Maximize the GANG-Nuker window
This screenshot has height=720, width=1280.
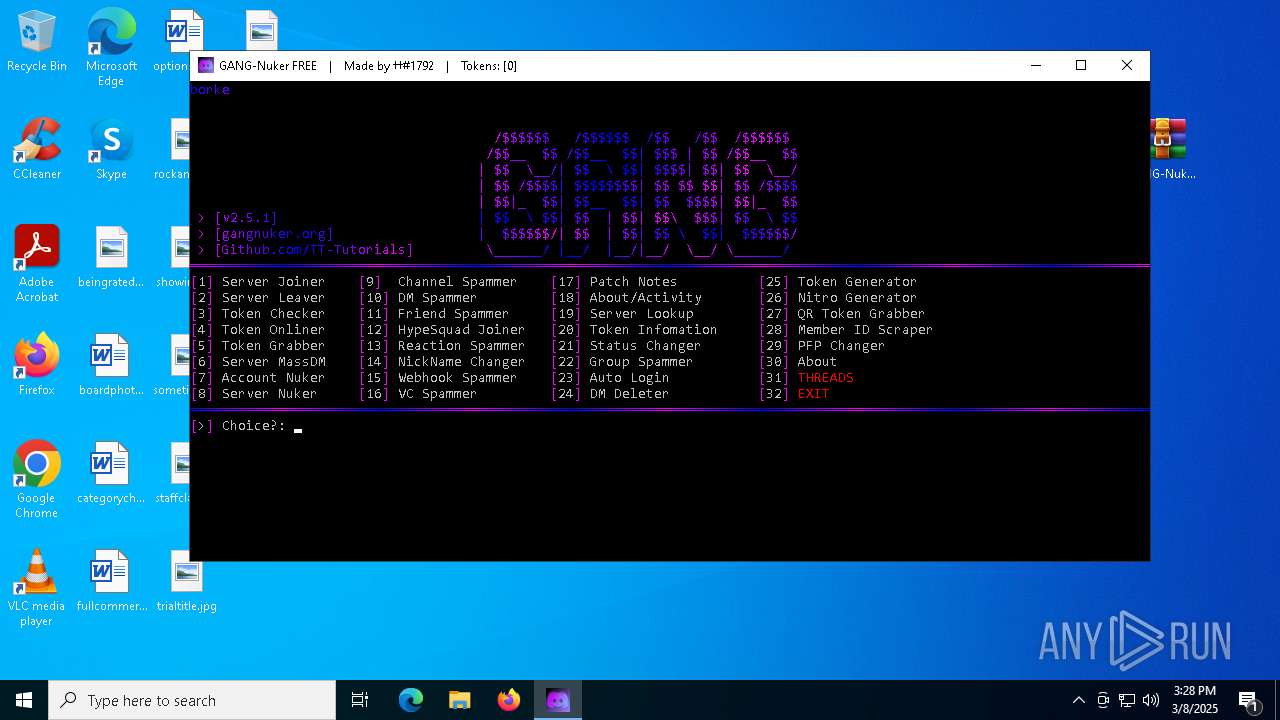(x=1081, y=66)
